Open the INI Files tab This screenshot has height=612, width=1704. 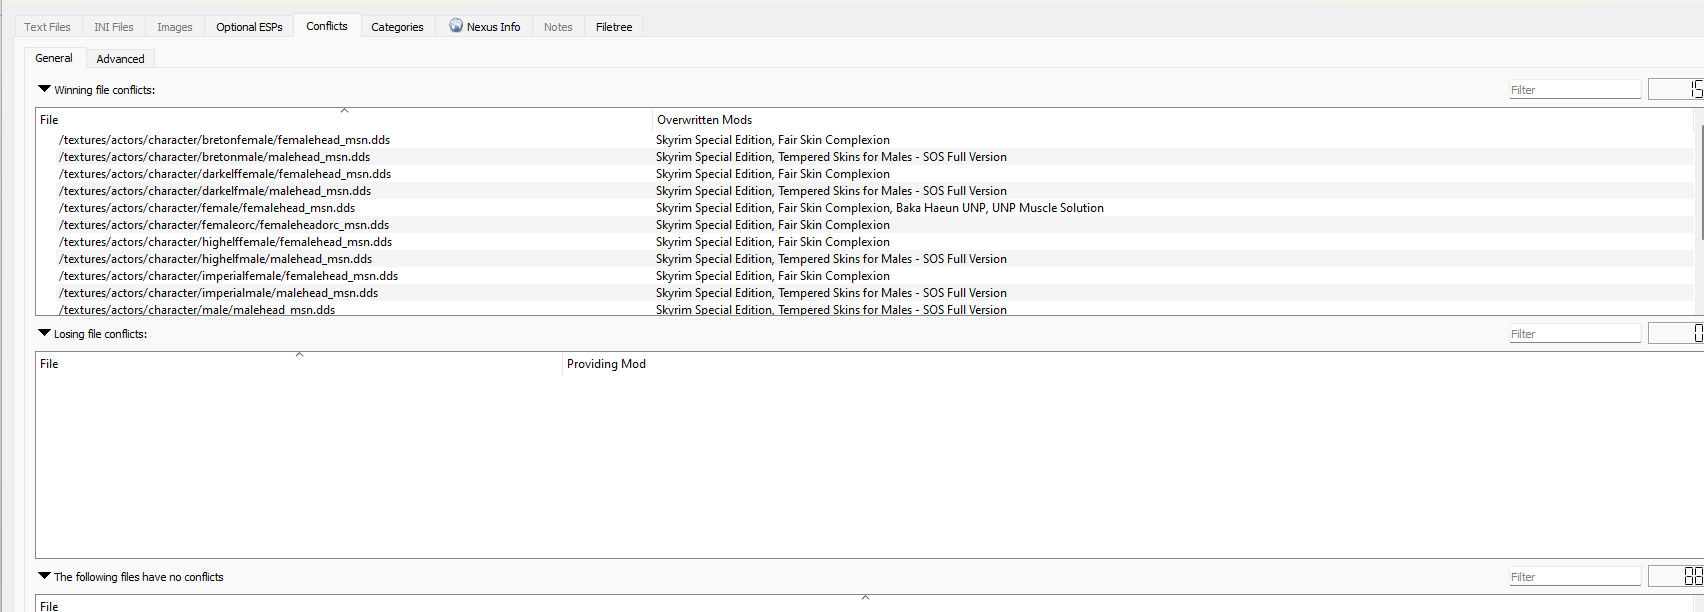(x=114, y=27)
